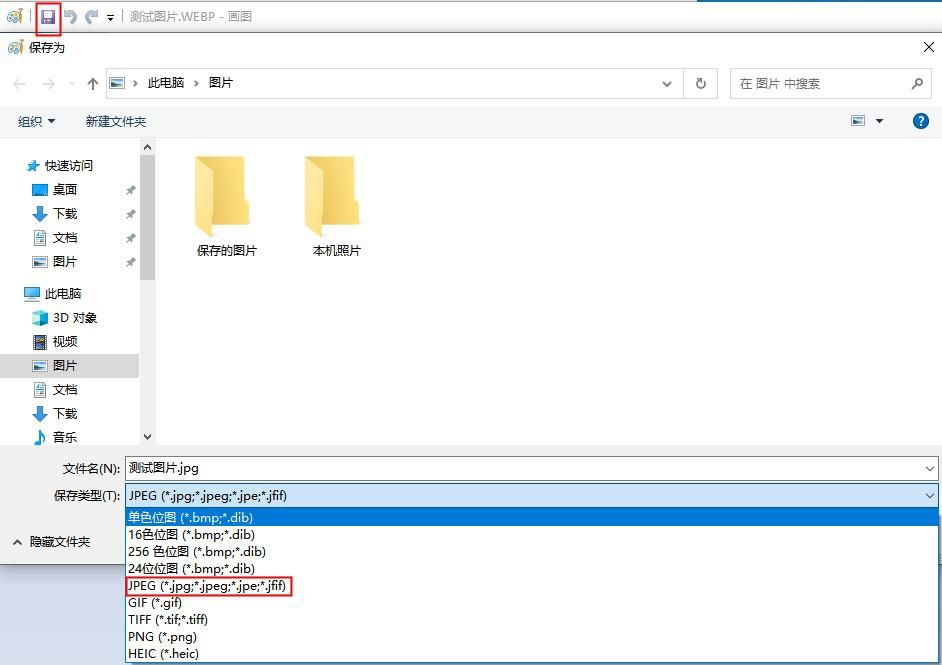Click the Paint application logo icon
Viewport: 942px width, 665px height.
pyautogui.click(x=14, y=15)
